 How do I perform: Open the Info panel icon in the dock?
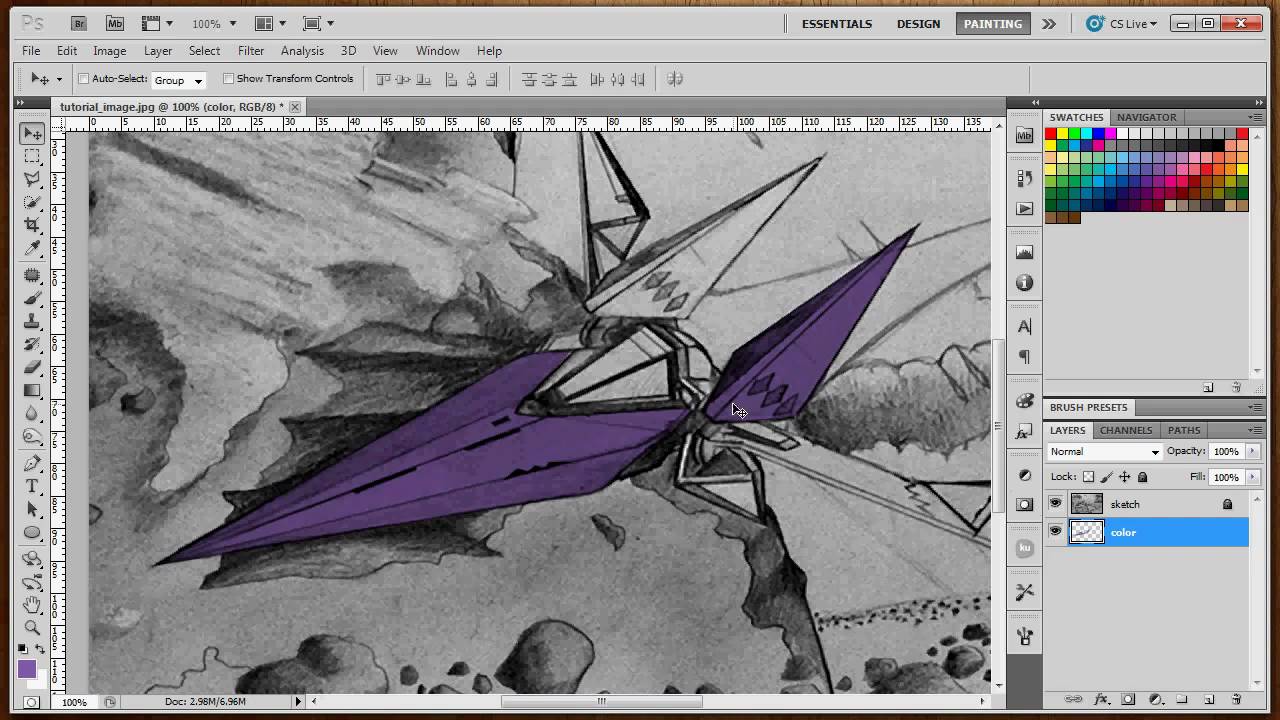click(x=1024, y=283)
